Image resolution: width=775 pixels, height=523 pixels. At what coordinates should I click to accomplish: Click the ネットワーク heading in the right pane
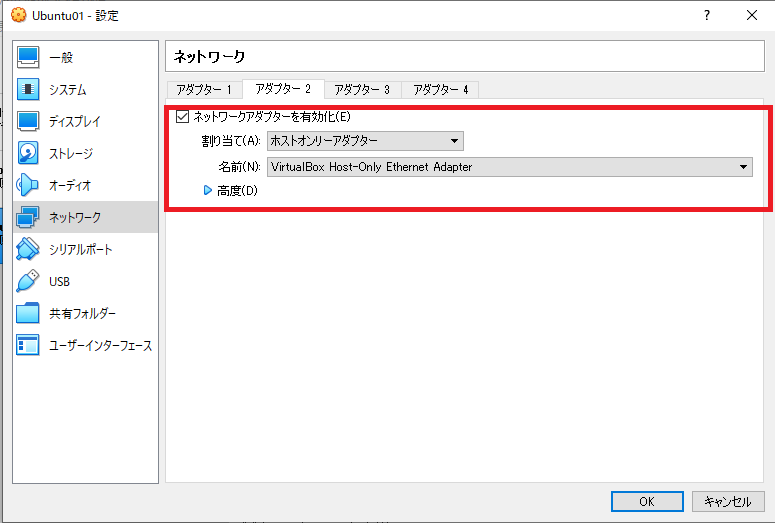209,56
